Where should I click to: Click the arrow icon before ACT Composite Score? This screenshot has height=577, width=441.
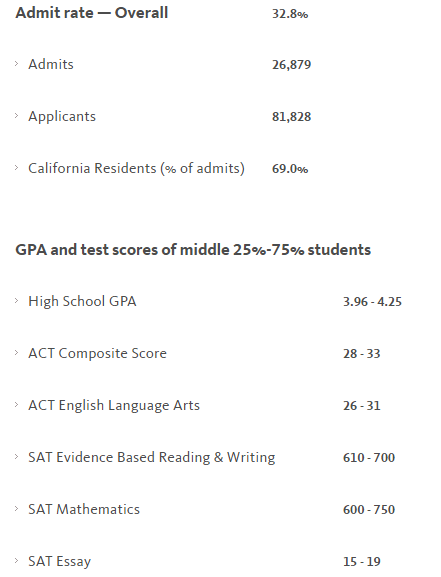tap(17, 353)
